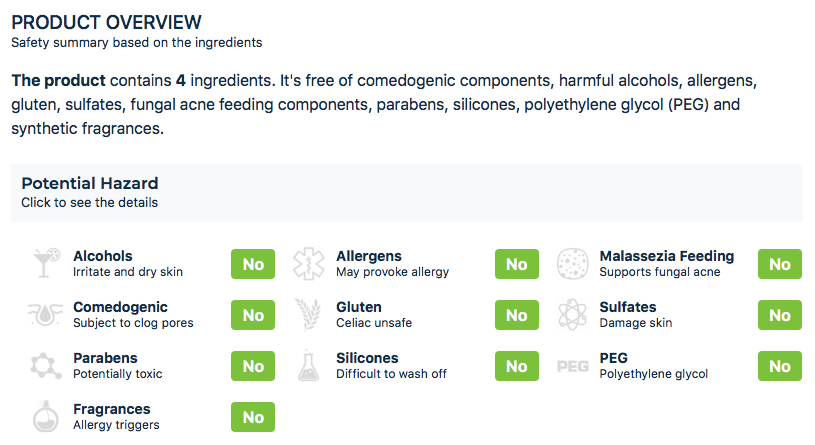Click the Allergens medical star icon
815x445 pixels.
[x=309, y=264]
